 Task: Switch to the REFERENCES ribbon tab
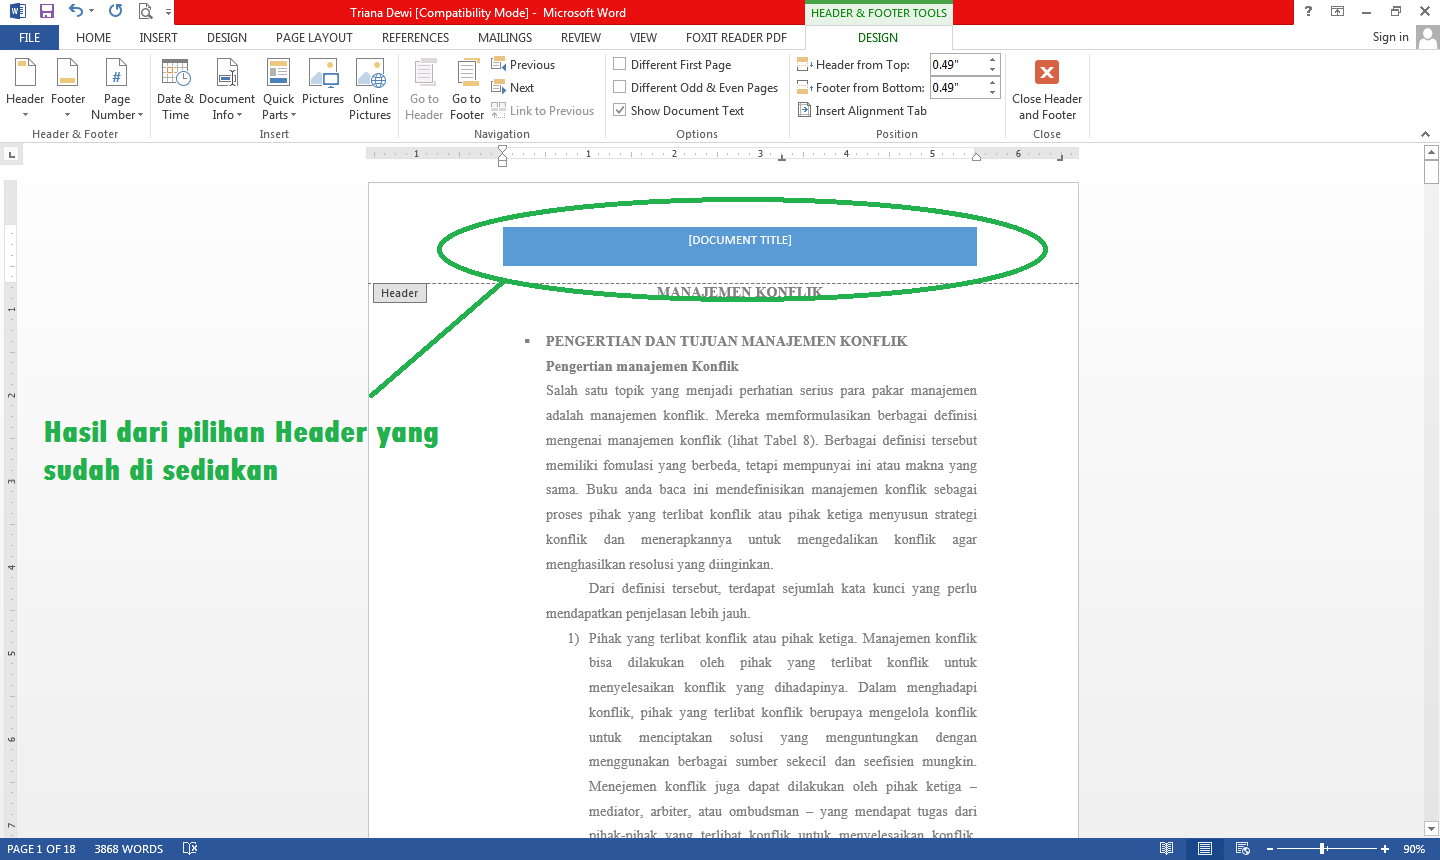[415, 37]
